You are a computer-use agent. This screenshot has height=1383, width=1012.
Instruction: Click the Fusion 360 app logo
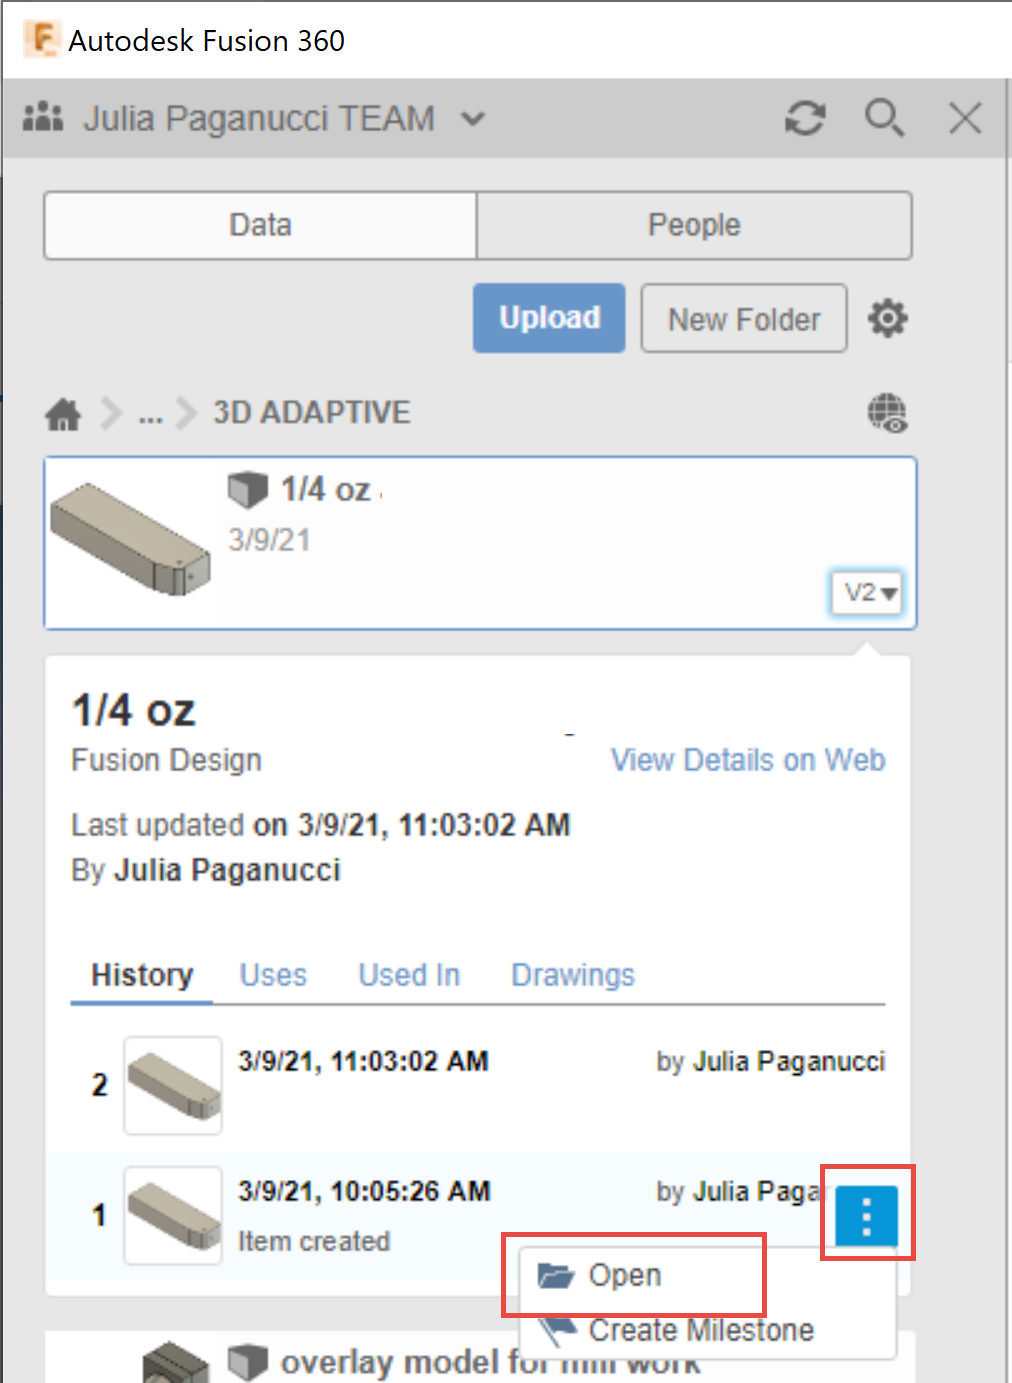[42, 40]
